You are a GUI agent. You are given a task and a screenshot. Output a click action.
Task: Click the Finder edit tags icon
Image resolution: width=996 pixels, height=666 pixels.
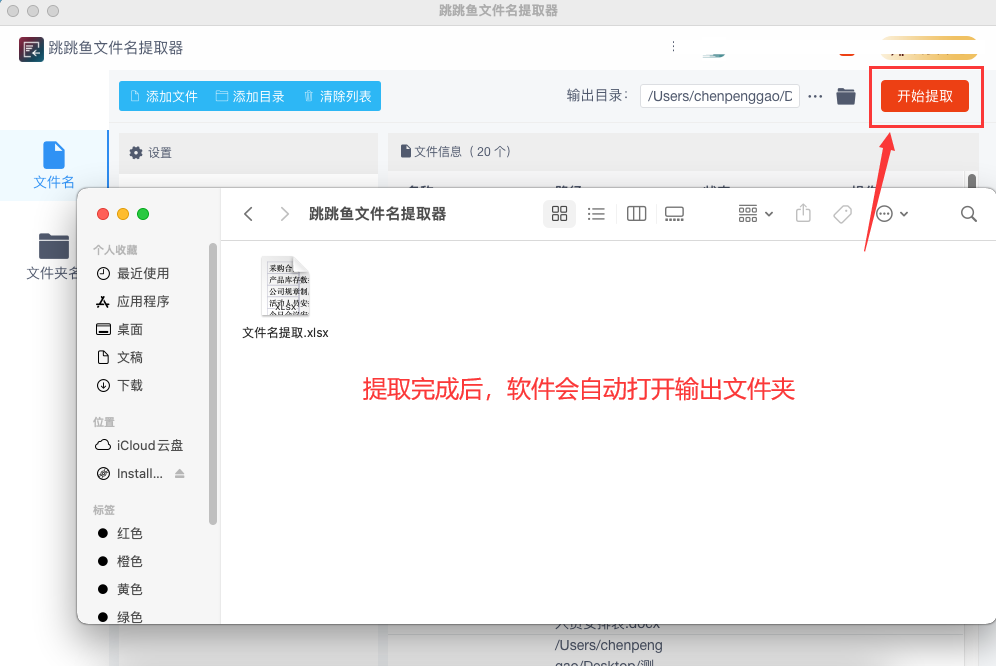[842, 214]
